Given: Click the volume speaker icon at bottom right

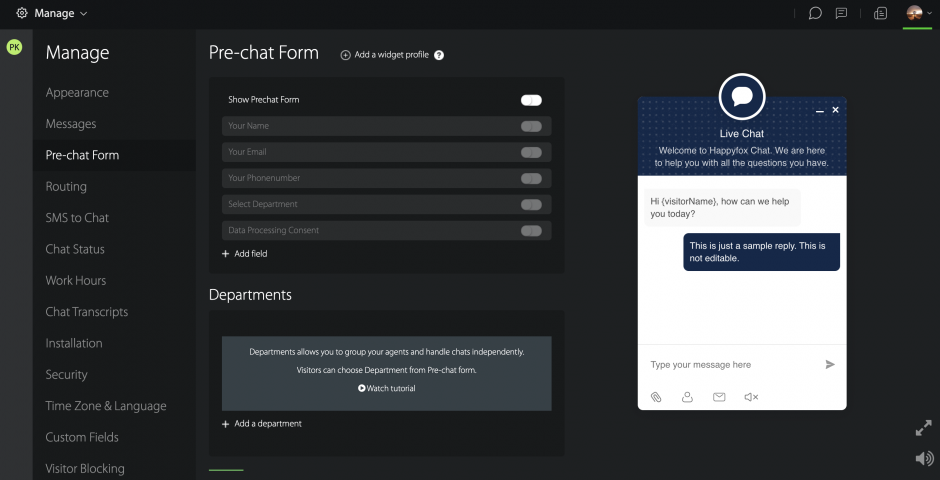Looking at the screenshot, I should pyautogui.click(x=923, y=458).
